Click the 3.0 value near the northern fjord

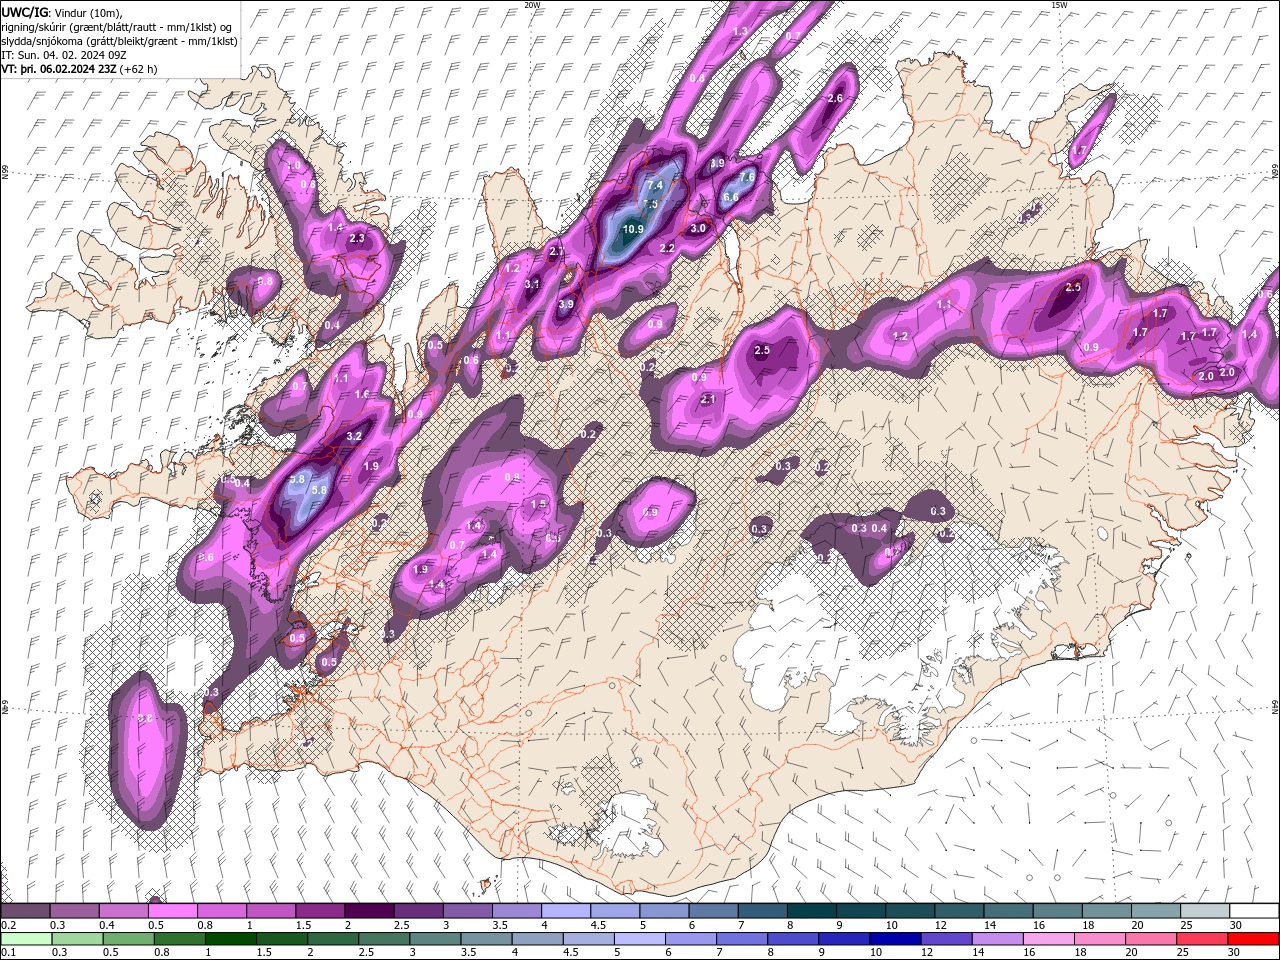[x=698, y=228]
